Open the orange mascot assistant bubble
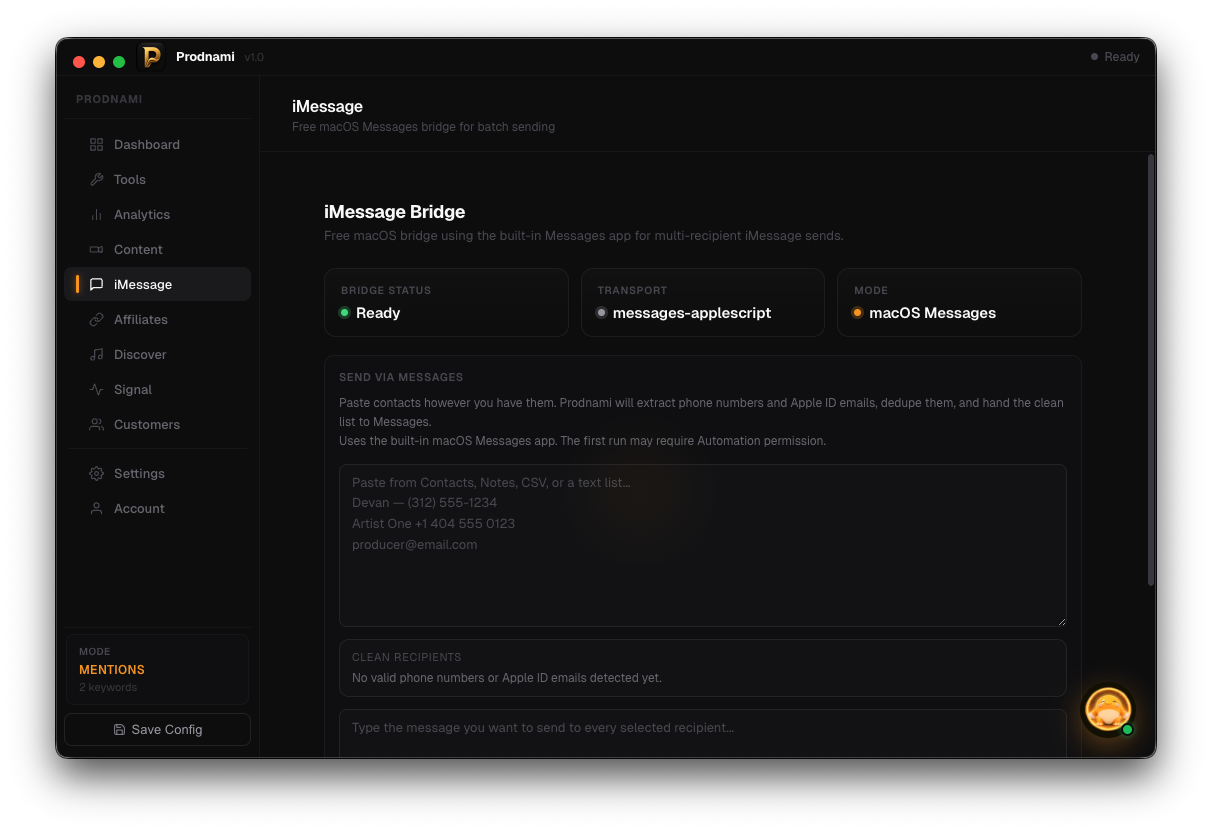This screenshot has width=1212, height=832. click(1108, 711)
